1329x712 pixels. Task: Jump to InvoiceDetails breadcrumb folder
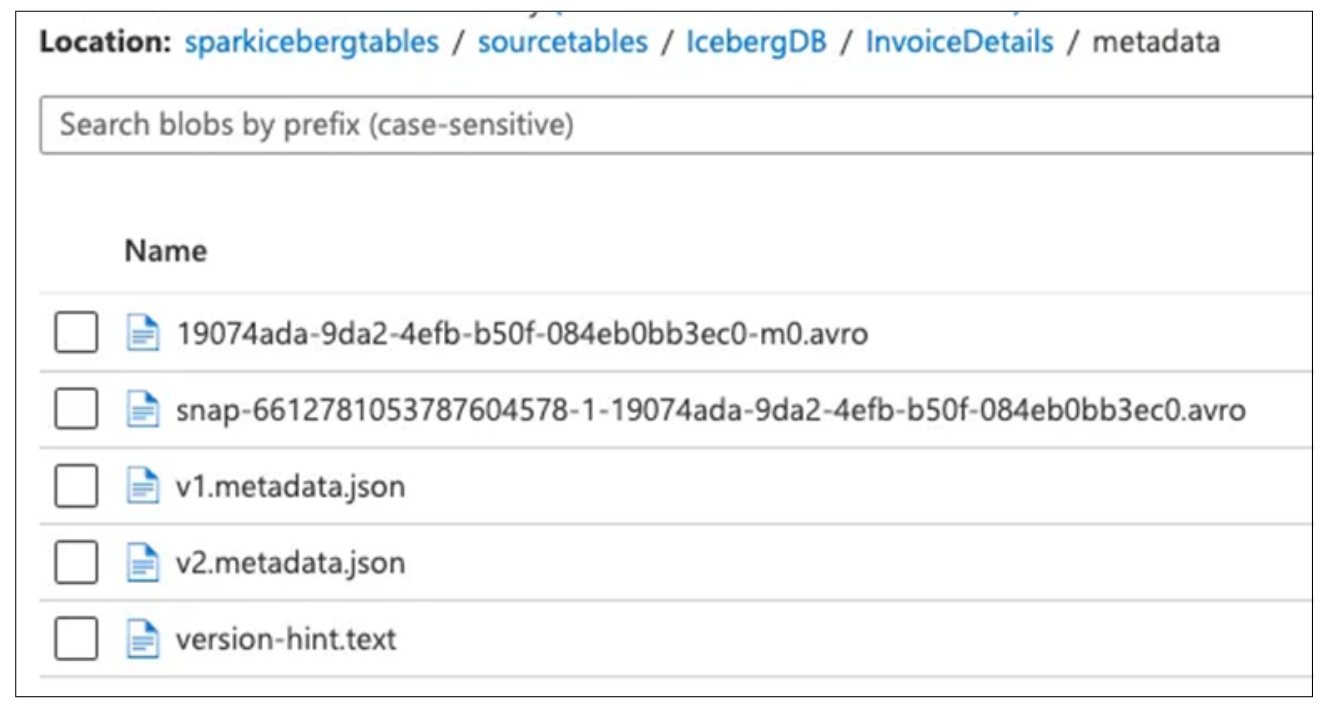tap(959, 43)
